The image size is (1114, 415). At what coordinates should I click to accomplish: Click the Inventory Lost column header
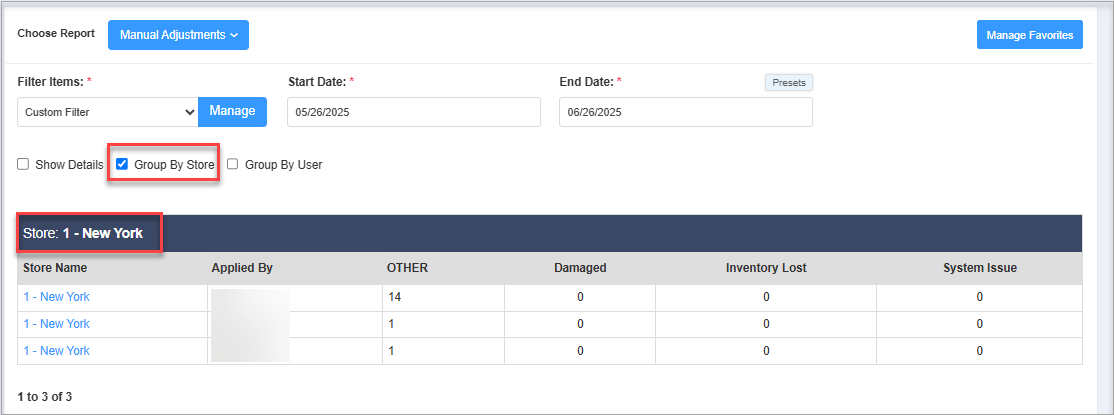(x=766, y=268)
